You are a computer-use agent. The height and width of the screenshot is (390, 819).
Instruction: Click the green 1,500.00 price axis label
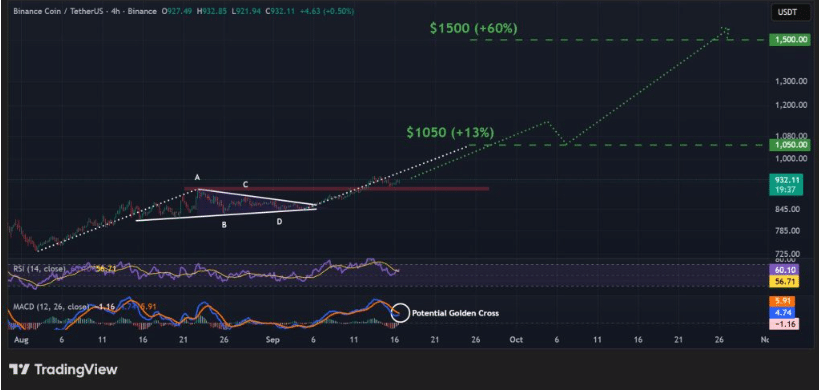click(x=790, y=40)
